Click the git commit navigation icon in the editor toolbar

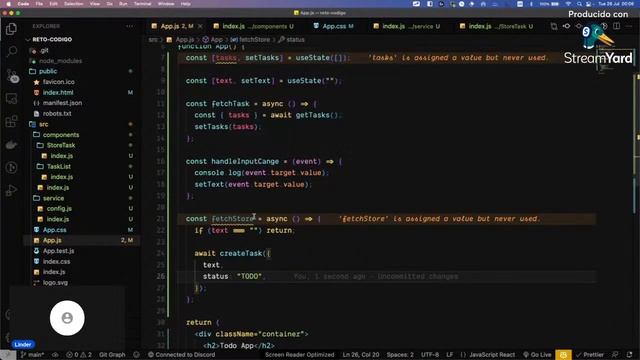click(567, 26)
